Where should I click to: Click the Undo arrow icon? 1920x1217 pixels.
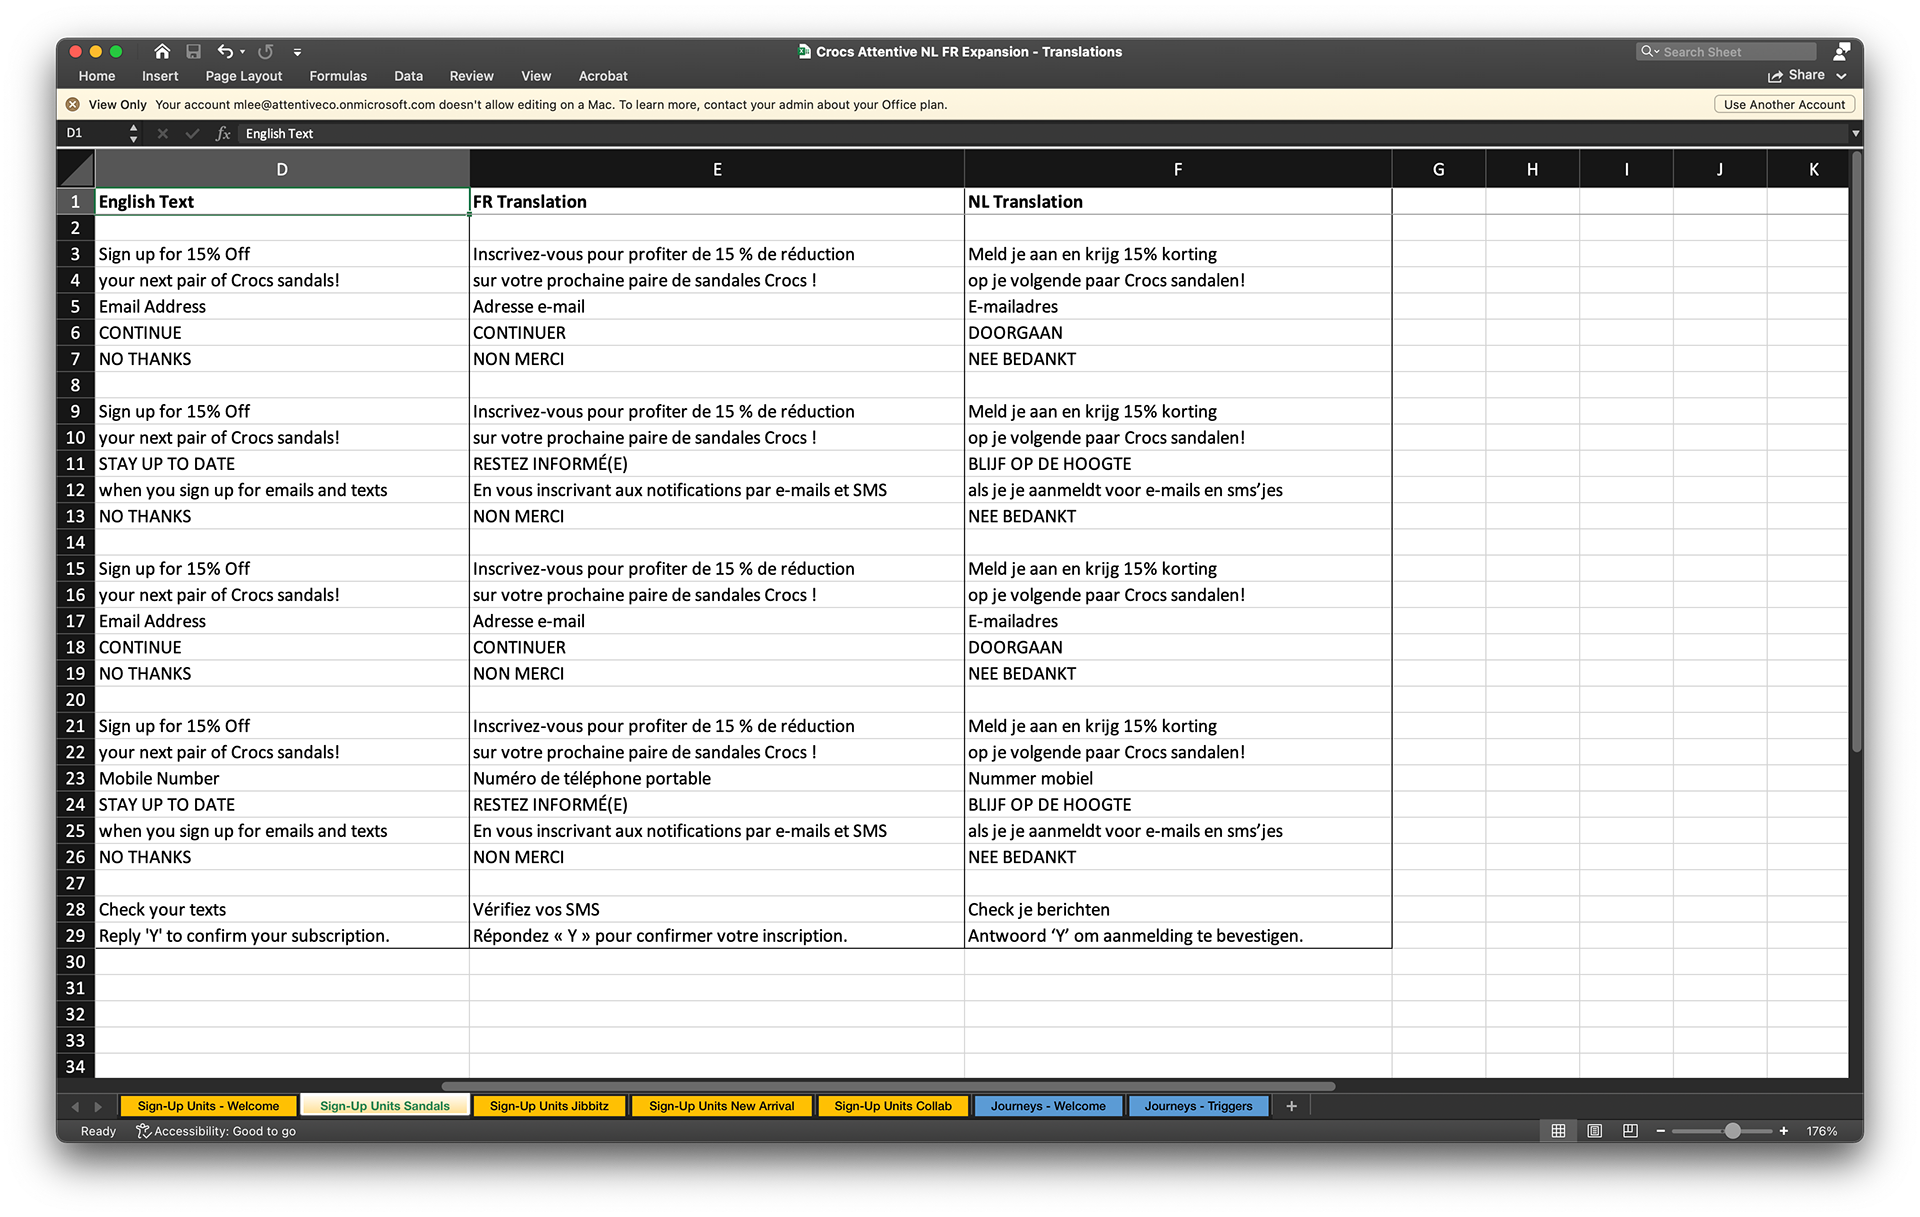point(225,51)
